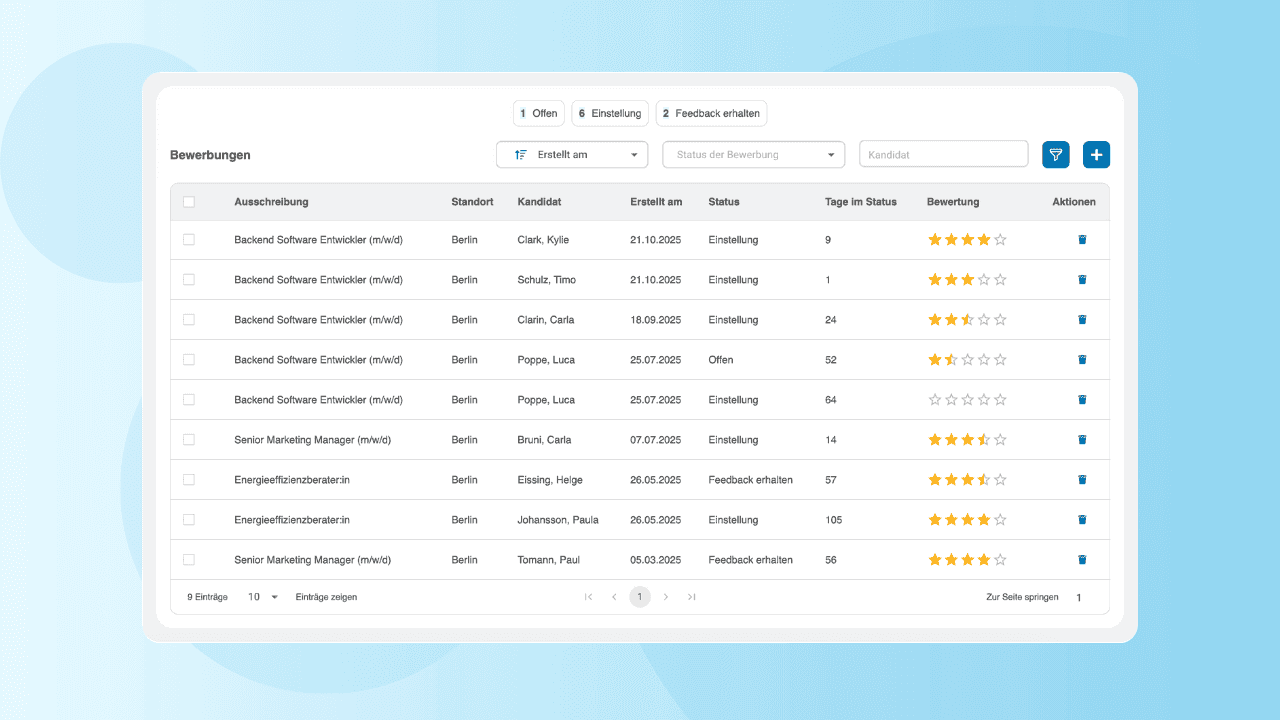This screenshot has height=720, width=1280.
Task: Delete Clark, Kylie application via trash icon
Action: pyautogui.click(x=1082, y=240)
